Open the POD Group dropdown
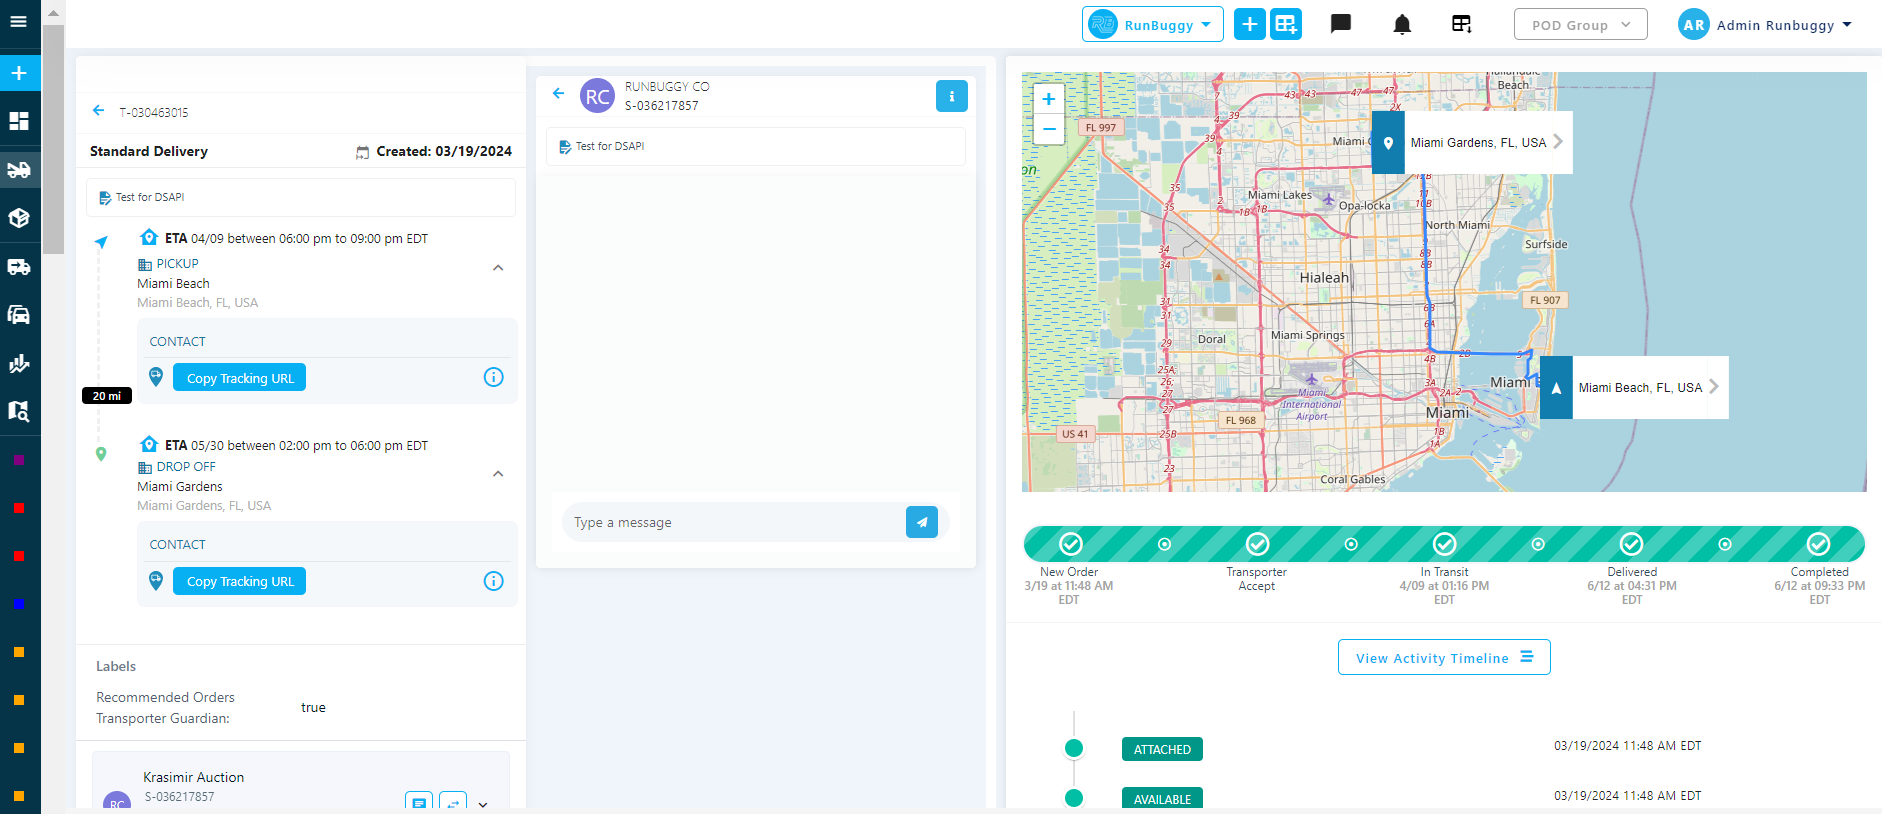 tap(1580, 24)
